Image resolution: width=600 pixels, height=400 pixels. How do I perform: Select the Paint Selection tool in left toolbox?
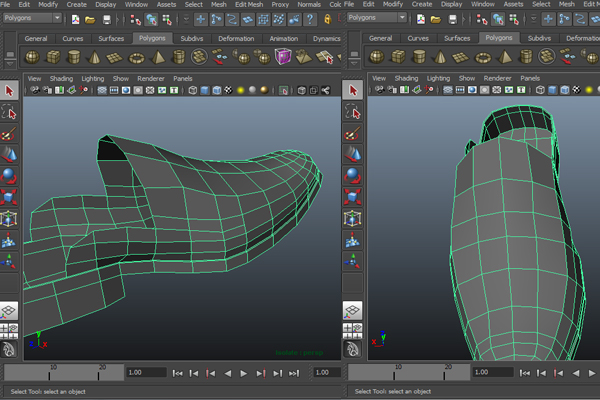tap(9, 134)
